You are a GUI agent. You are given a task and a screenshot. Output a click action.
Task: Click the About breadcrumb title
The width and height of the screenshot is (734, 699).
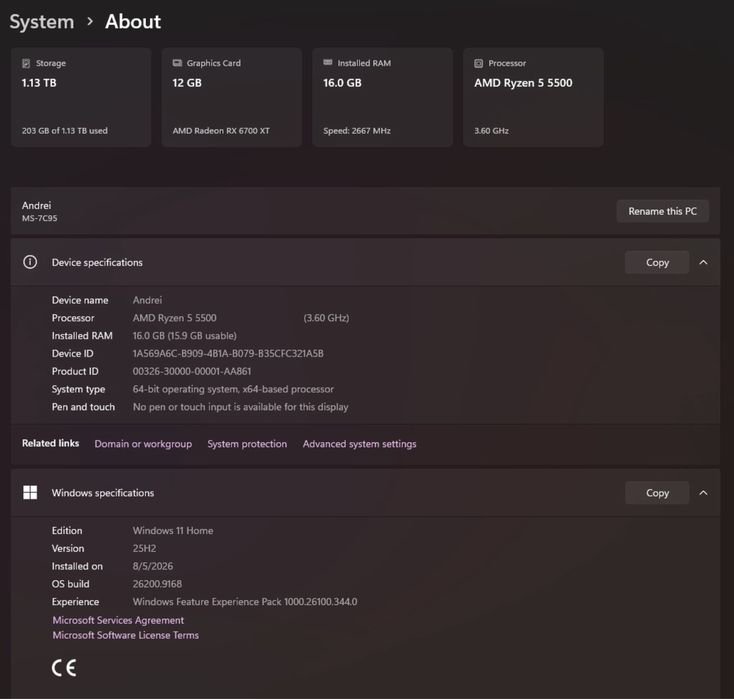click(133, 22)
